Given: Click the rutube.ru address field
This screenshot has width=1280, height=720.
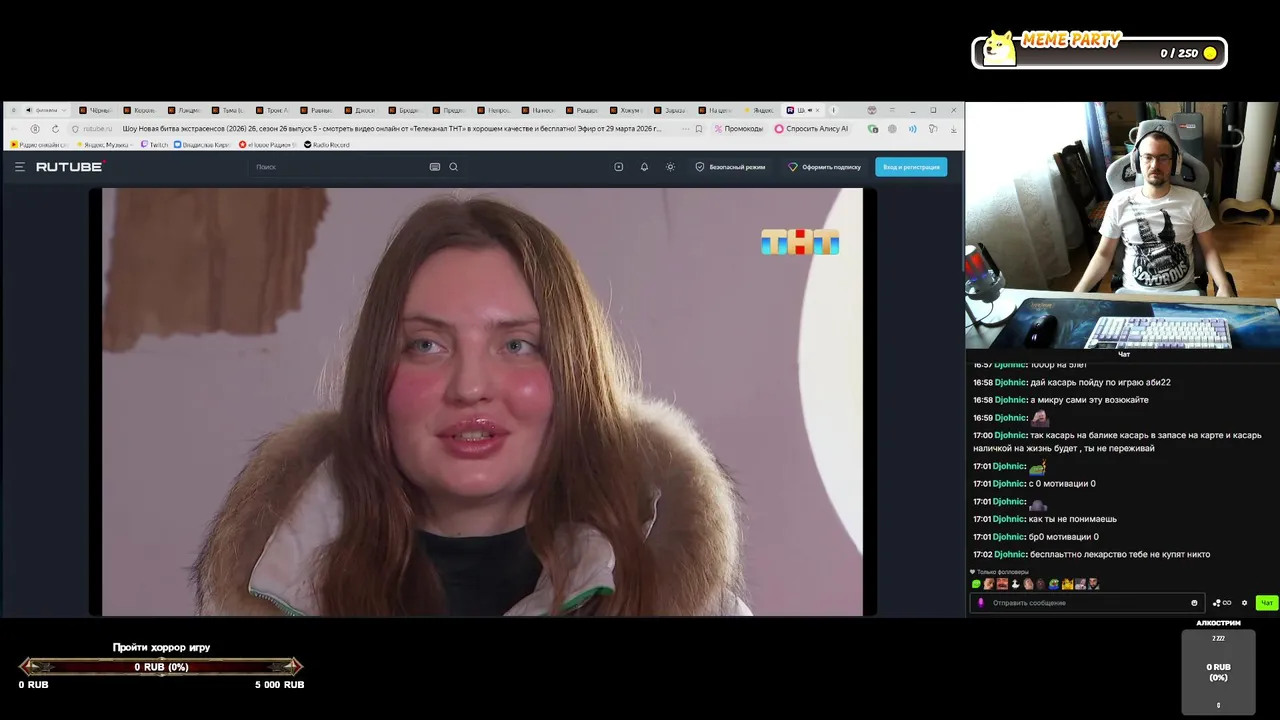Looking at the screenshot, I should 98,129.
